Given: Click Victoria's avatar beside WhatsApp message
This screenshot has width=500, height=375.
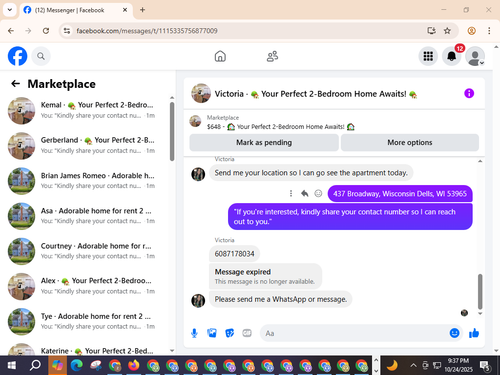Looking at the screenshot, I should click(x=198, y=300).
